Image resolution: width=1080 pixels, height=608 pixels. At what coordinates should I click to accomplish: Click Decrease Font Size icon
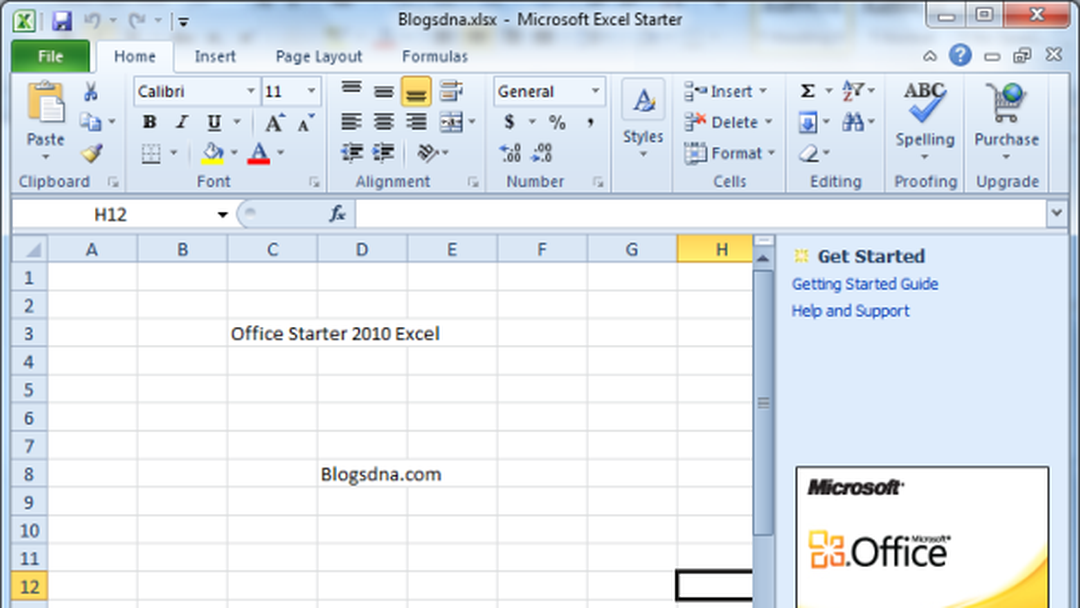[x=305, y=122]
